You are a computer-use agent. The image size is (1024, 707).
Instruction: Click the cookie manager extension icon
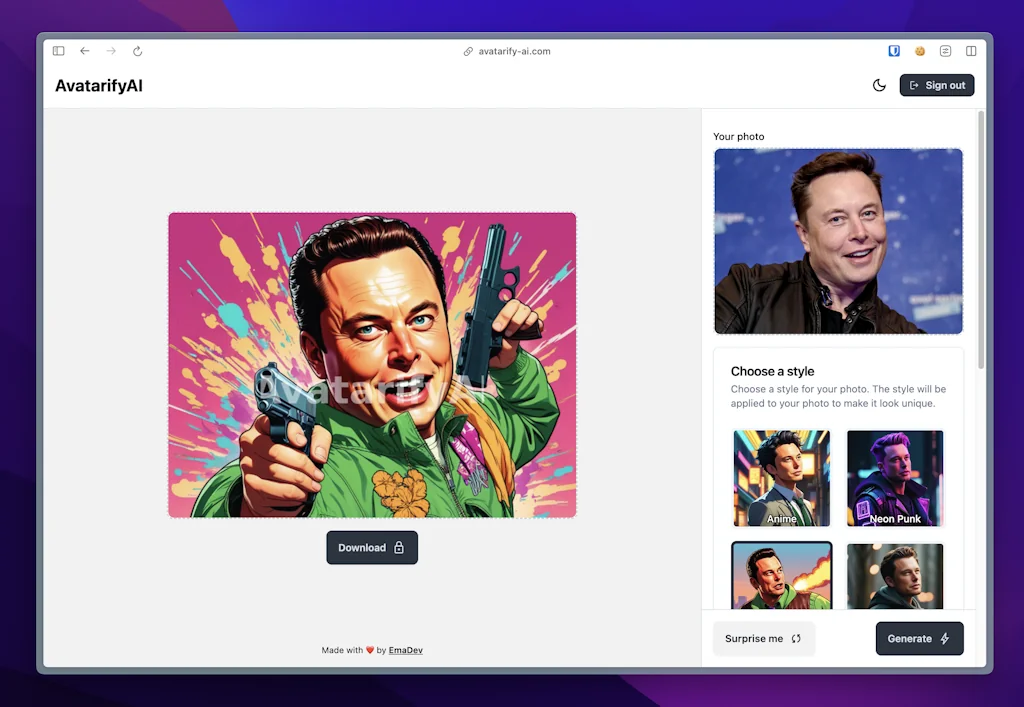click(x=919, y=51)
